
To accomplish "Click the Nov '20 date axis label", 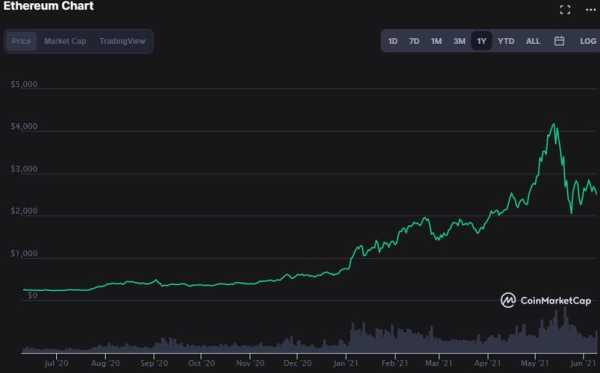I will (250, 363).
